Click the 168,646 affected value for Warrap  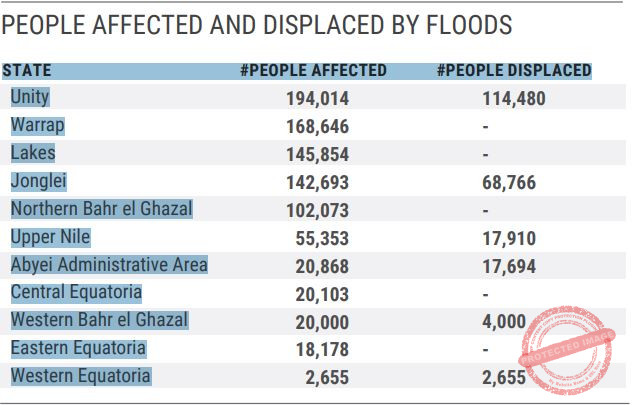[318, 127]
